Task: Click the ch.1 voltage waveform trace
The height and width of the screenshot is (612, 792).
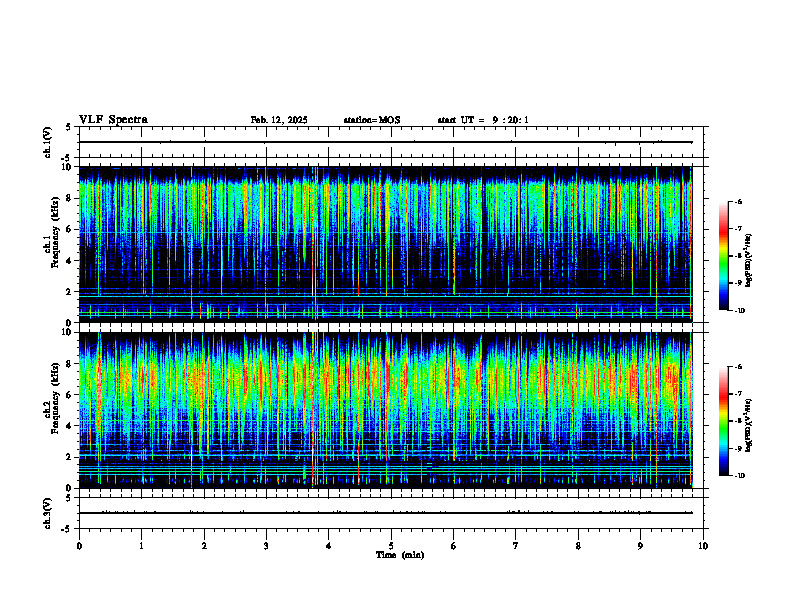Action: tap(385, 142)
